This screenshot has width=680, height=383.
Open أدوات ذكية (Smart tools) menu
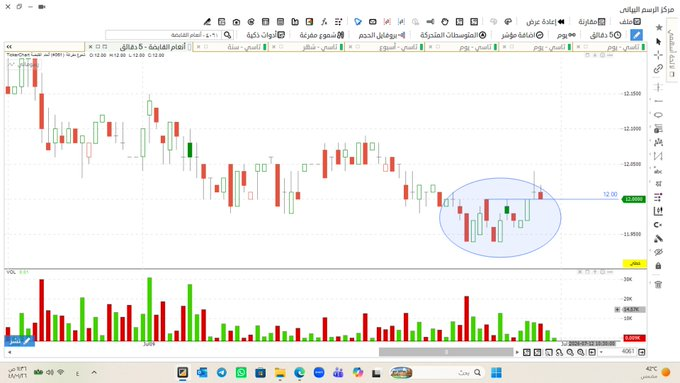point(265,35)
